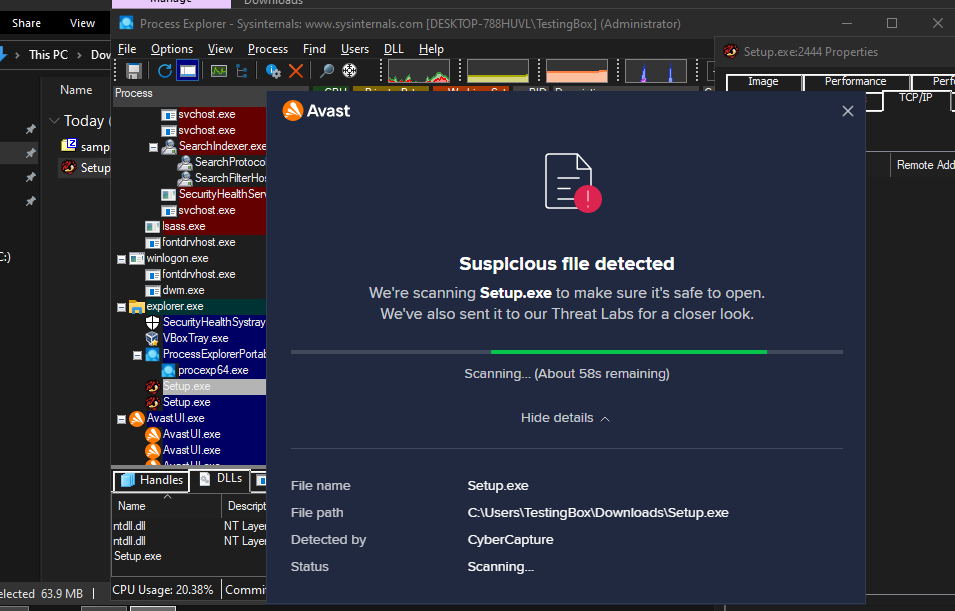
Task: Click the Avast logo in the dialog header
Action: point(316,111)
